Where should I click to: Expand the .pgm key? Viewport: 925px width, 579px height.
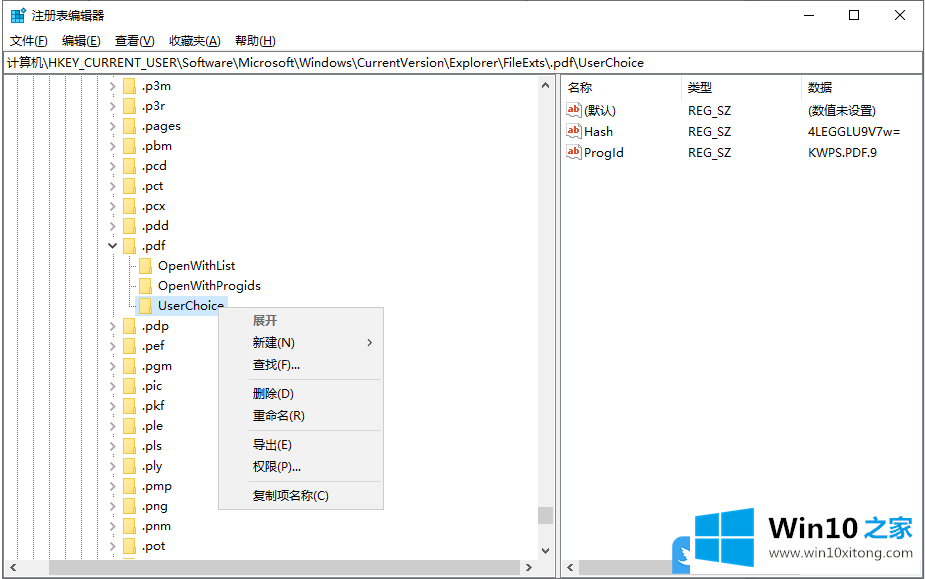(113, 367)
